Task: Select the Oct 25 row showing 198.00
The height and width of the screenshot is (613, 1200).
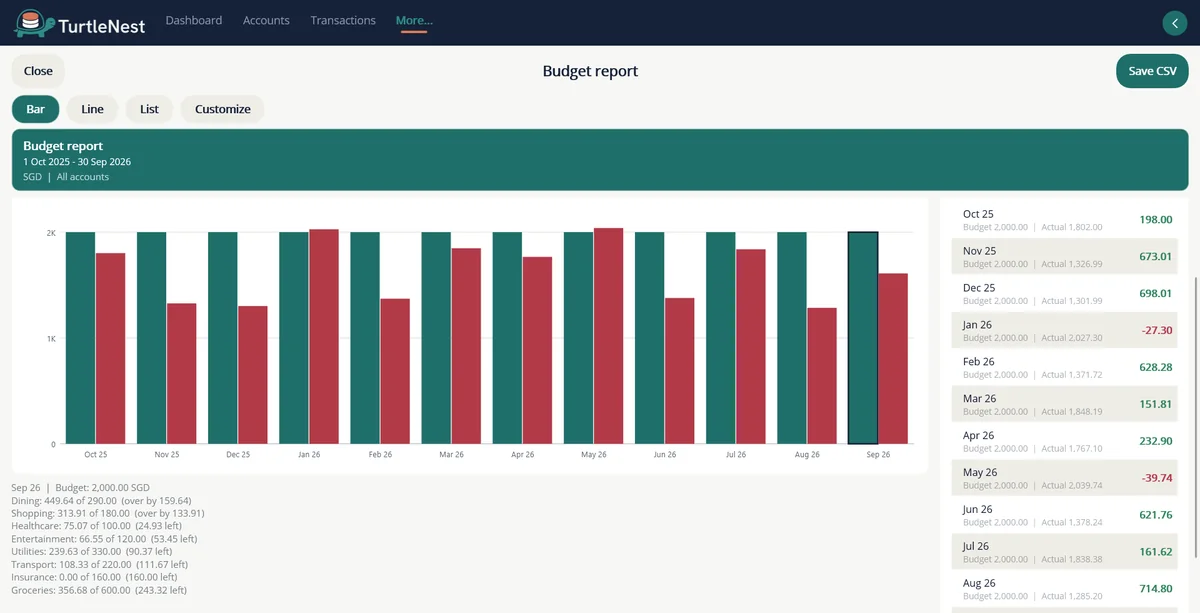Action: (x=1066, y=220)
